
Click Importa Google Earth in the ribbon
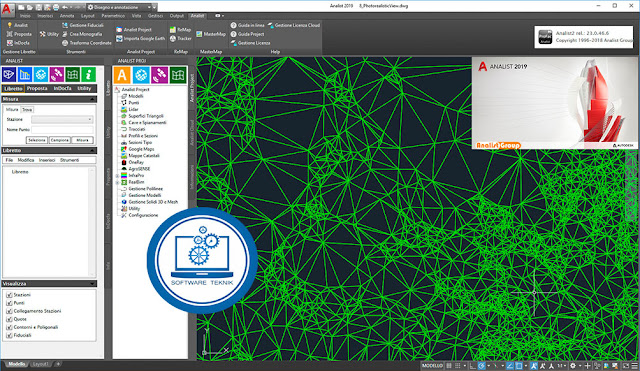tap(140, 38)
